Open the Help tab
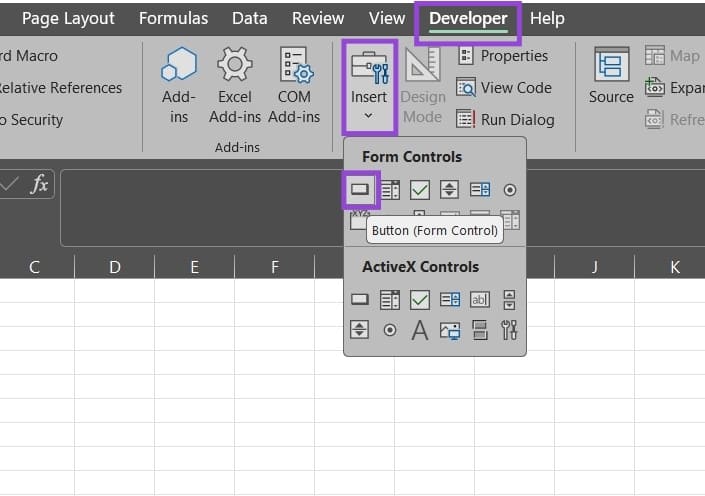The height and width of the screenshot is (496, 705). click(x=547, y=18)
